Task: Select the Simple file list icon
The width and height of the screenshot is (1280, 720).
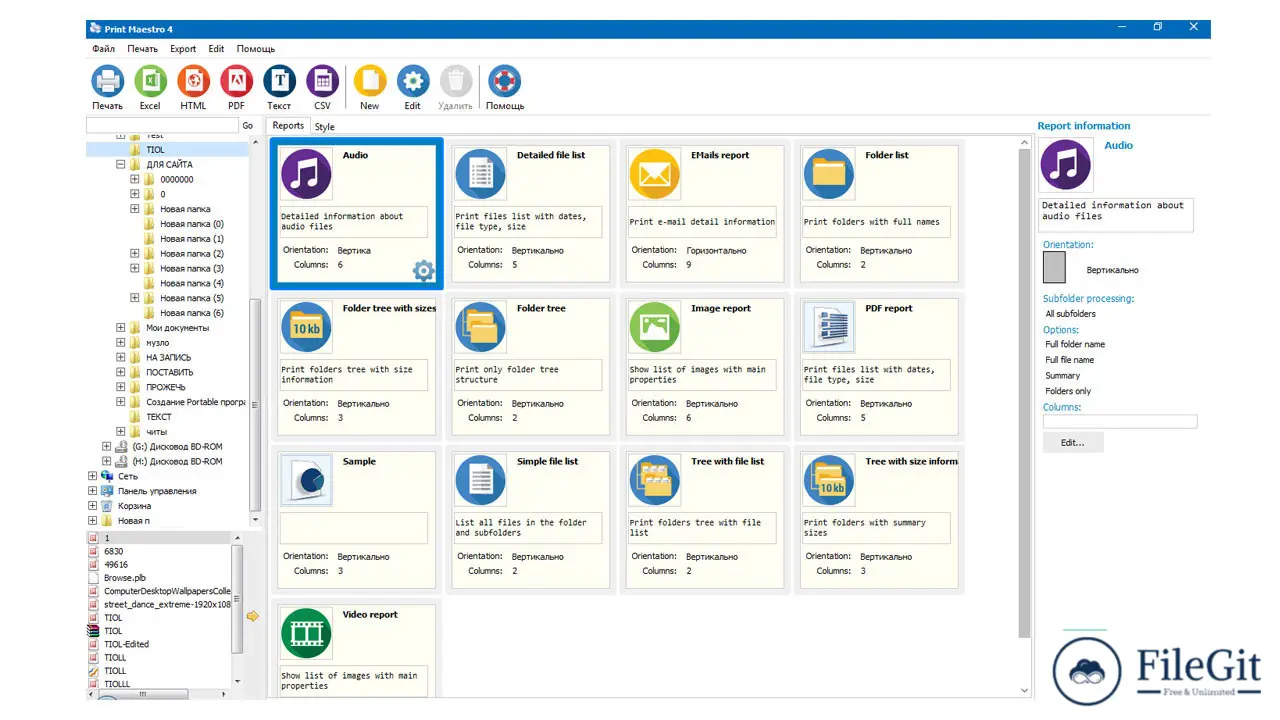Action: tap(480, 479)
